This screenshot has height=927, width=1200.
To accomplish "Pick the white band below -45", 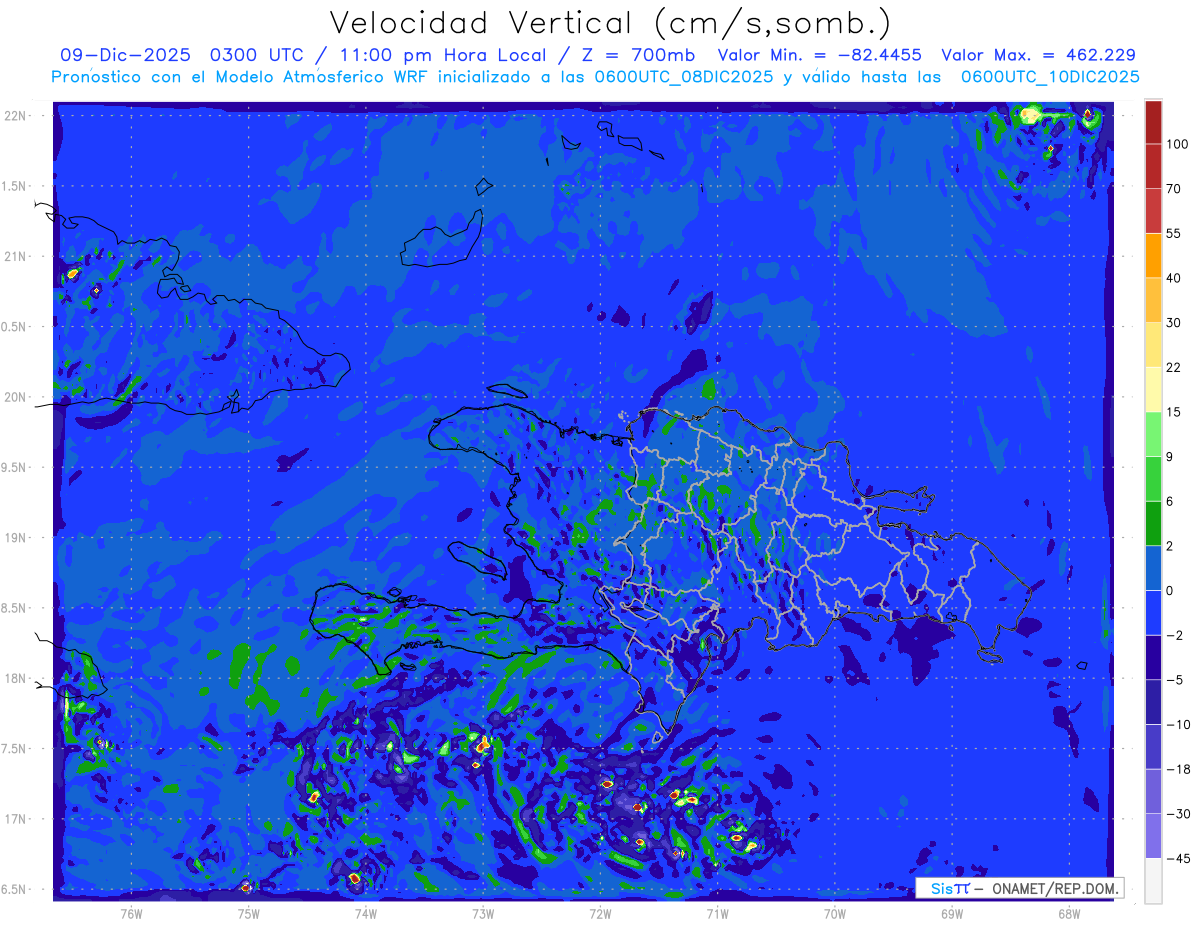I will [x=1153, y=880].
